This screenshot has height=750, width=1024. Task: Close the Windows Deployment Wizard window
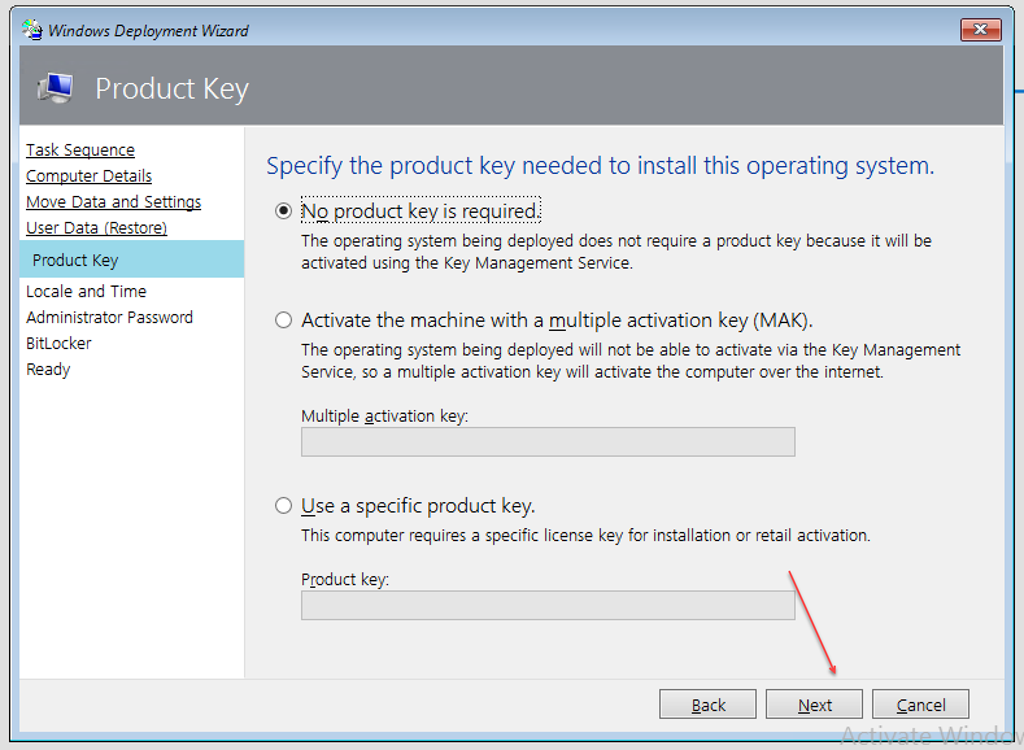pos(980,30)
